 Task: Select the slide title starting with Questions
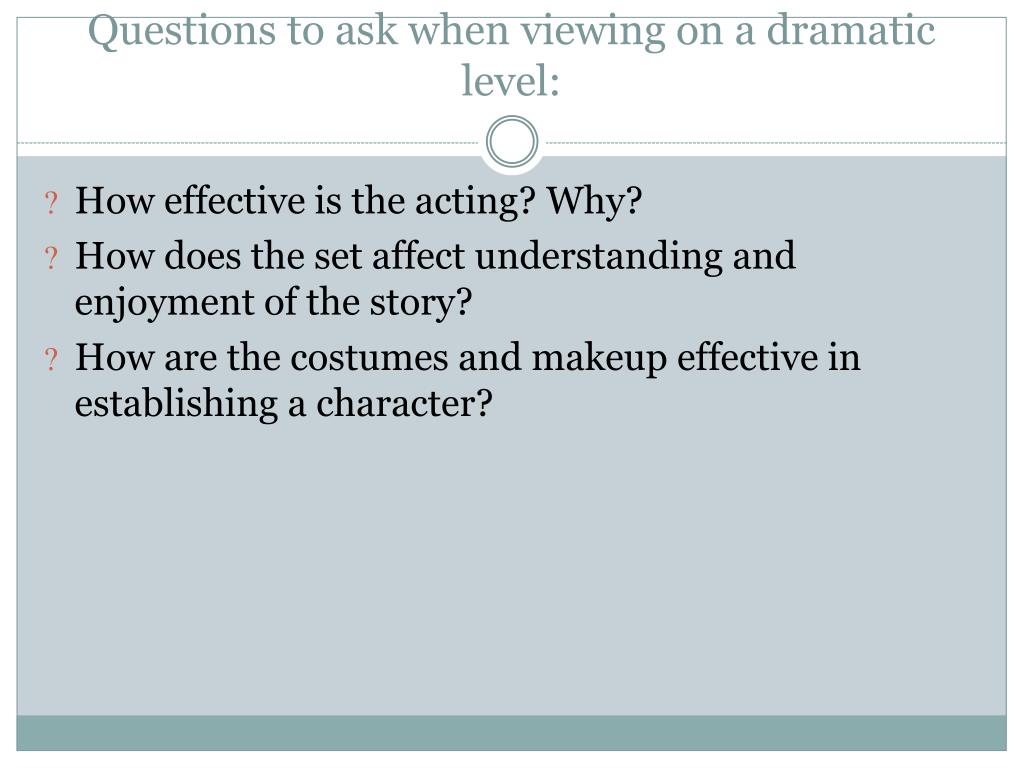click(511, 56)
